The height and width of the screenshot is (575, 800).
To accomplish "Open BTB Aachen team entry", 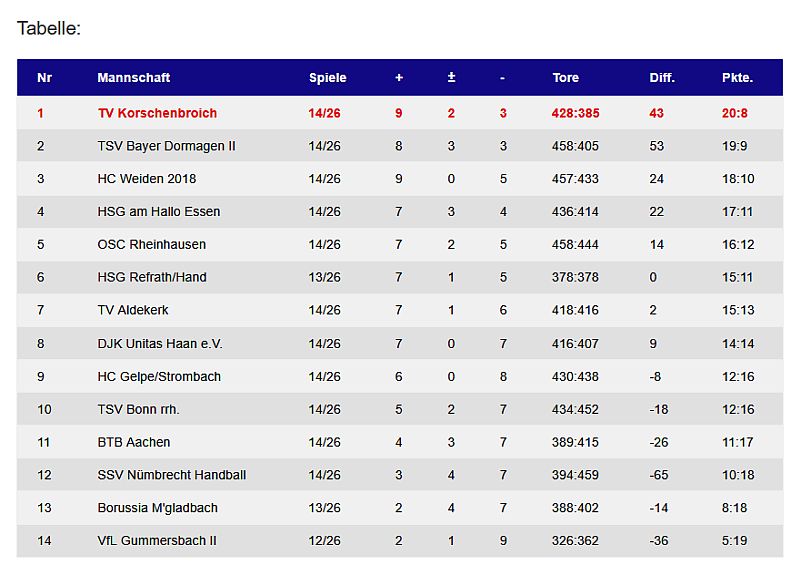I will [x=134, y=442].
